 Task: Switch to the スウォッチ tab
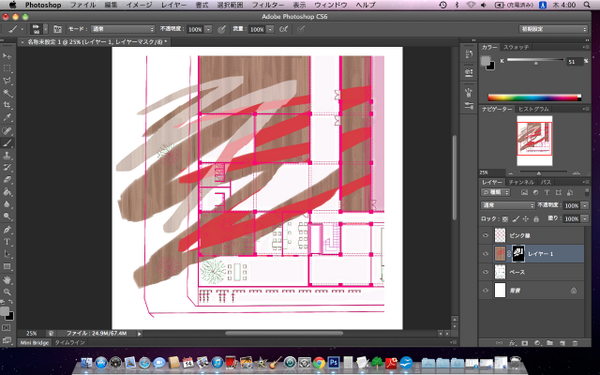click(x=516, y=47)
